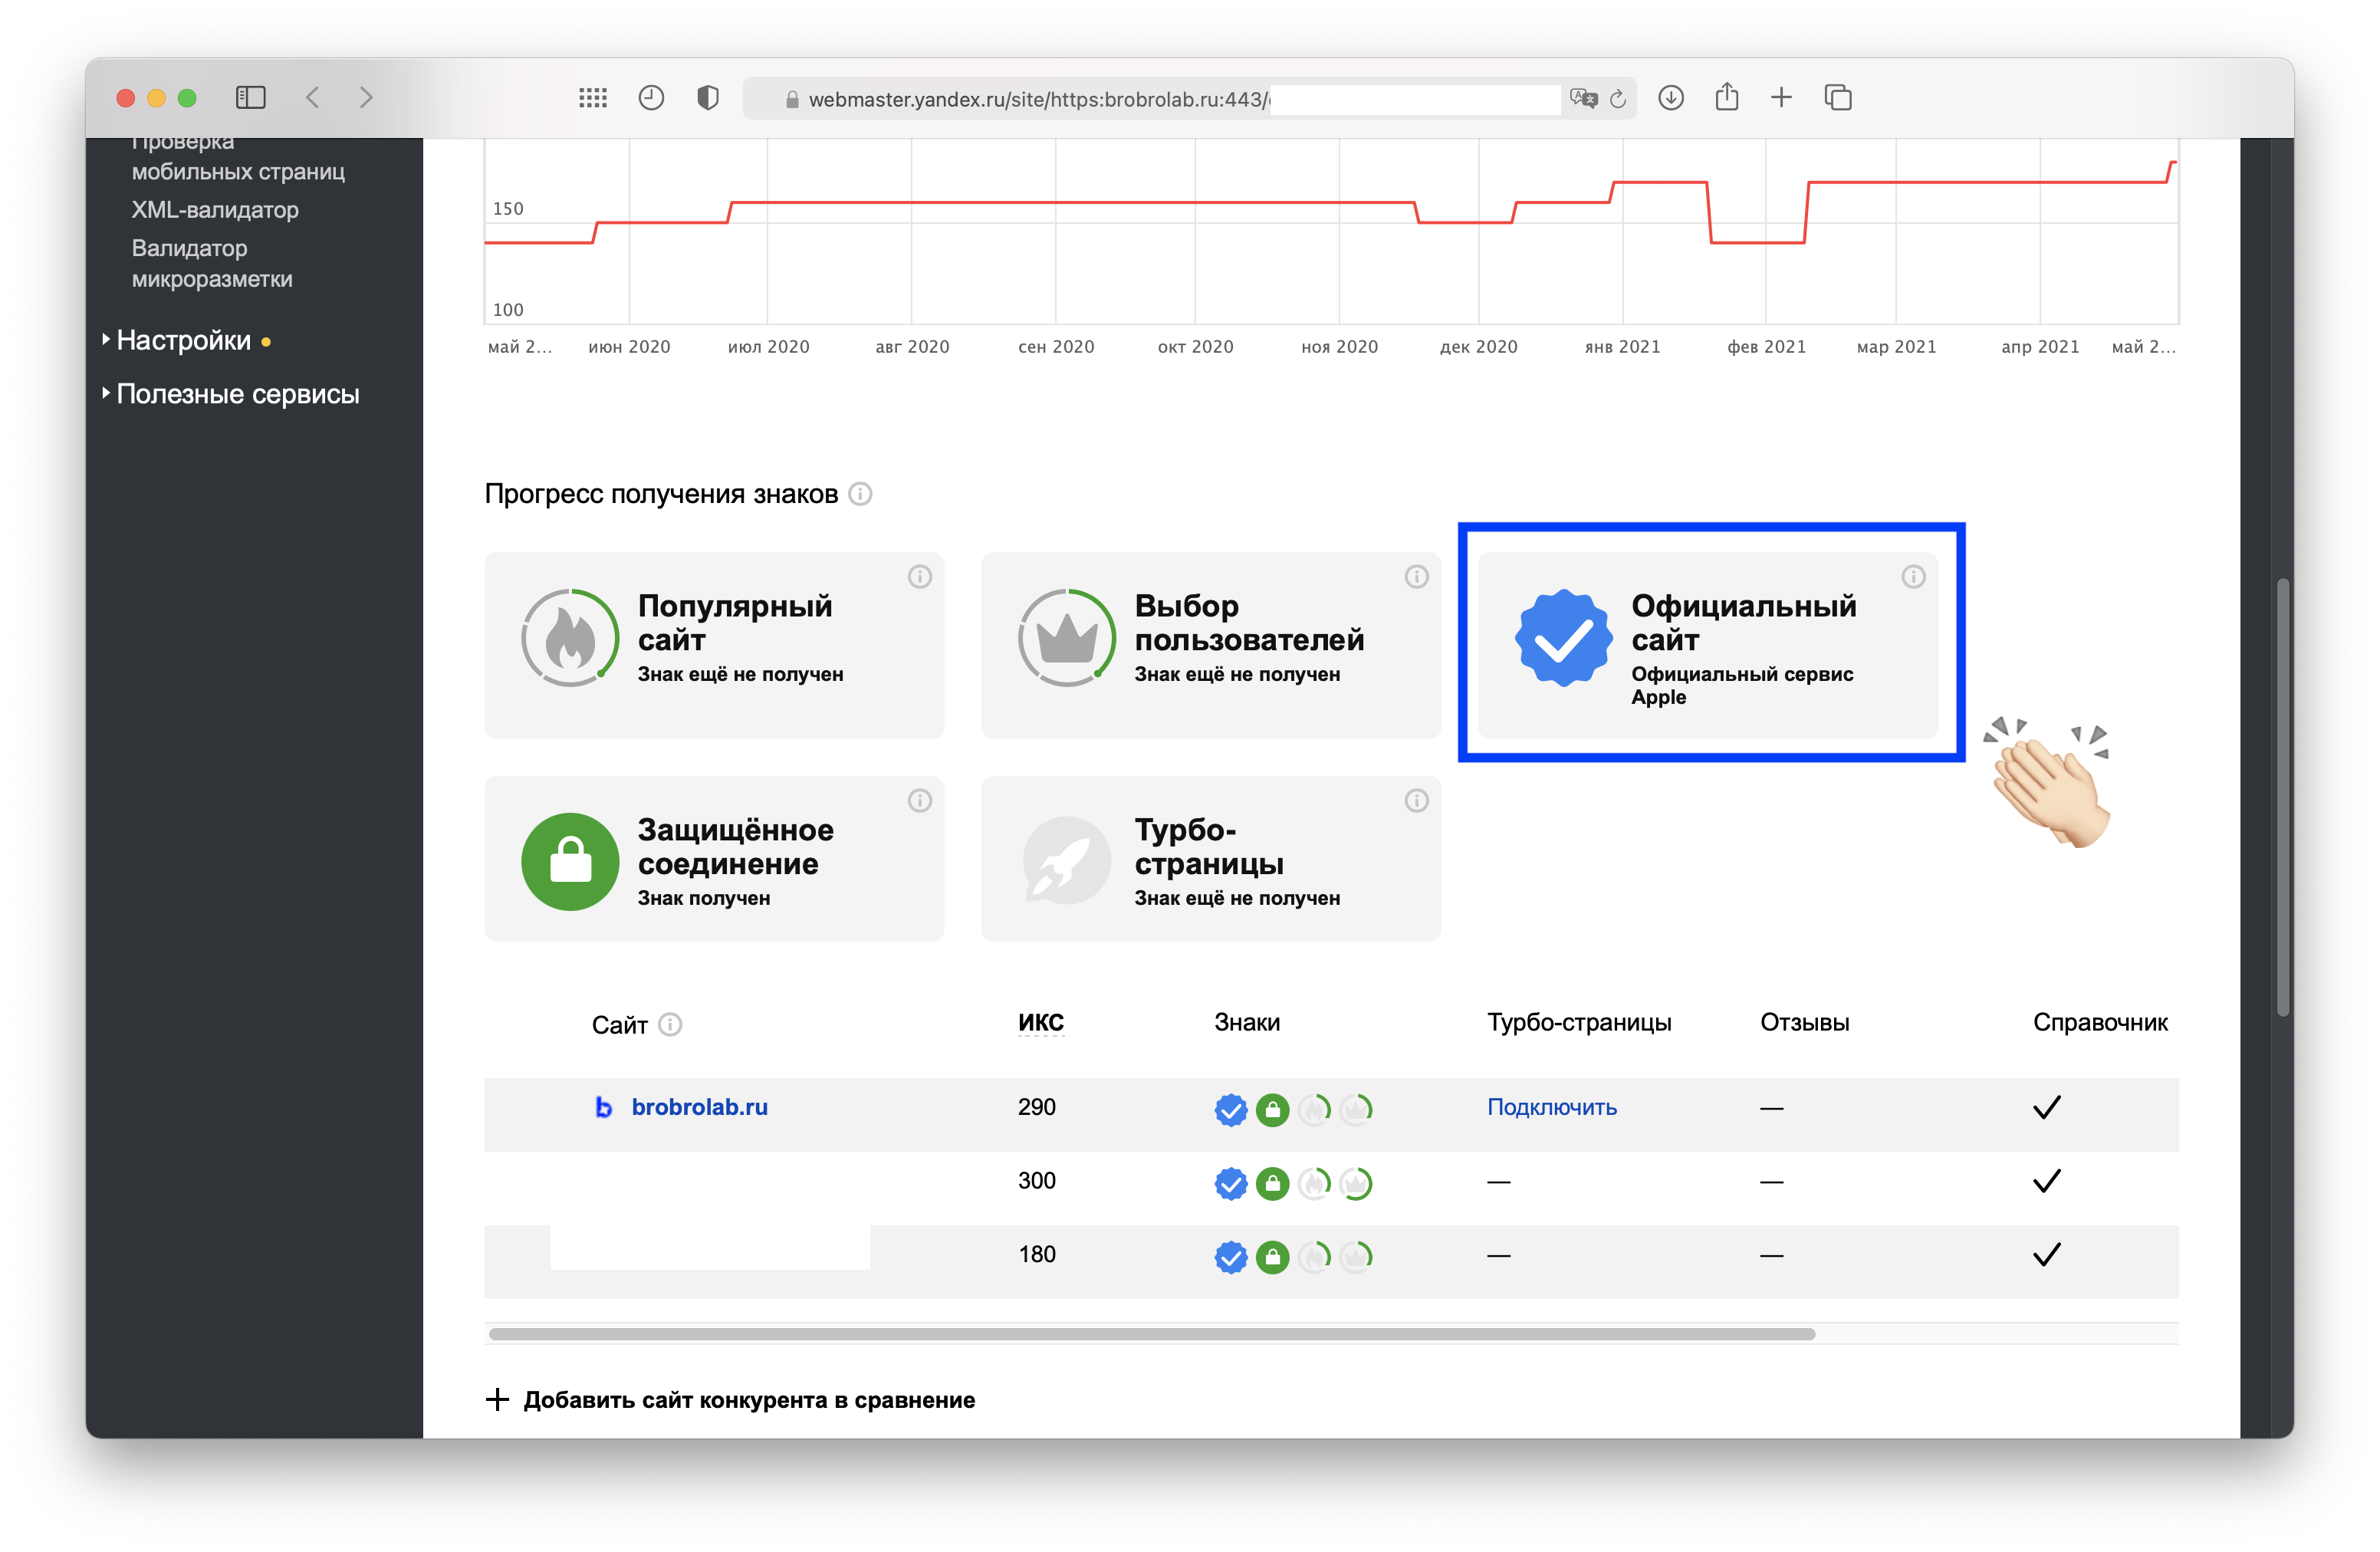Click info icon on Популярный сайт card
This screenshot has height=1552, width=2380.
pyautogui.click(x=919, y=576)
